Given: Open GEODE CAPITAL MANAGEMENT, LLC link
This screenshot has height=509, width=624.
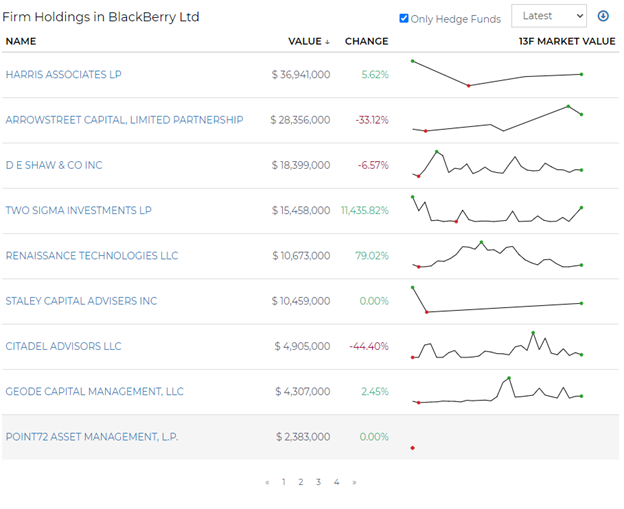Looking at the screenshot, I should [x=94, y=392].
